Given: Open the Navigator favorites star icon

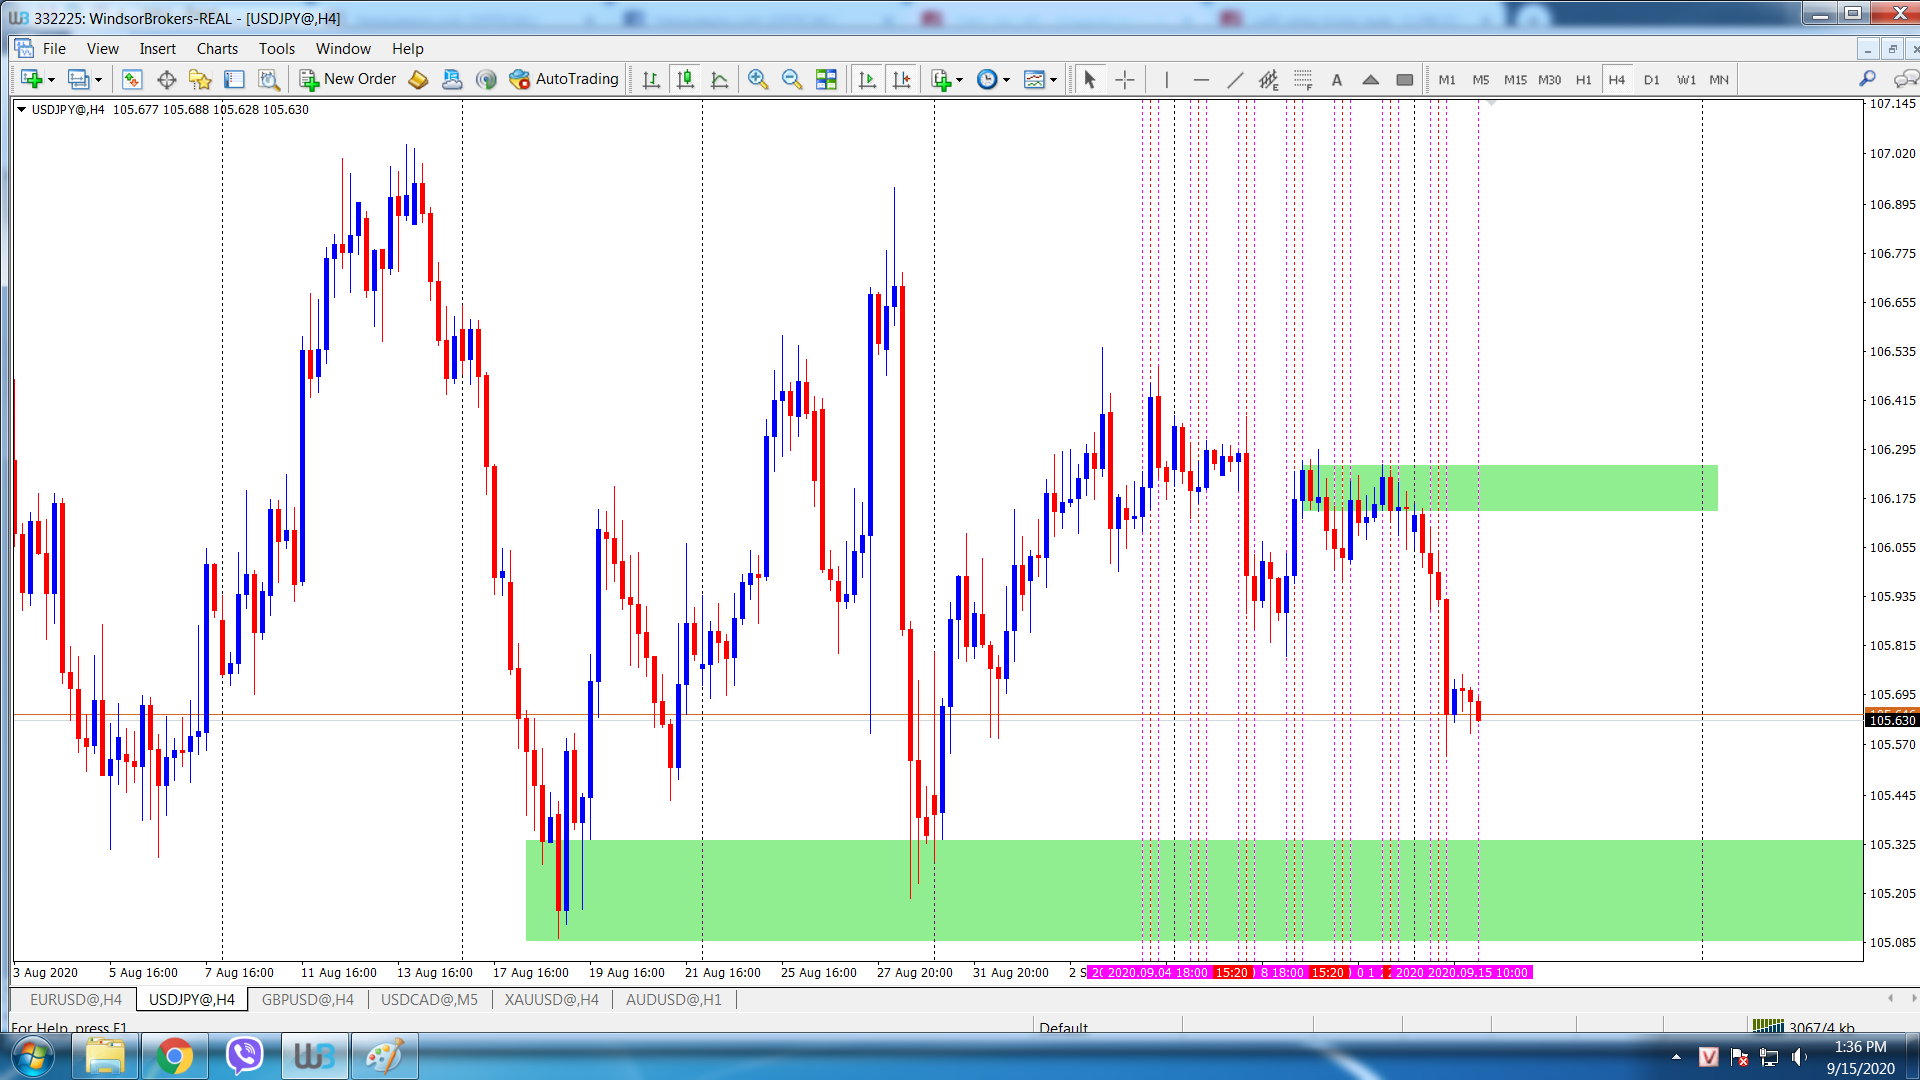Looking at the screenshot, I should click(200, 79).
